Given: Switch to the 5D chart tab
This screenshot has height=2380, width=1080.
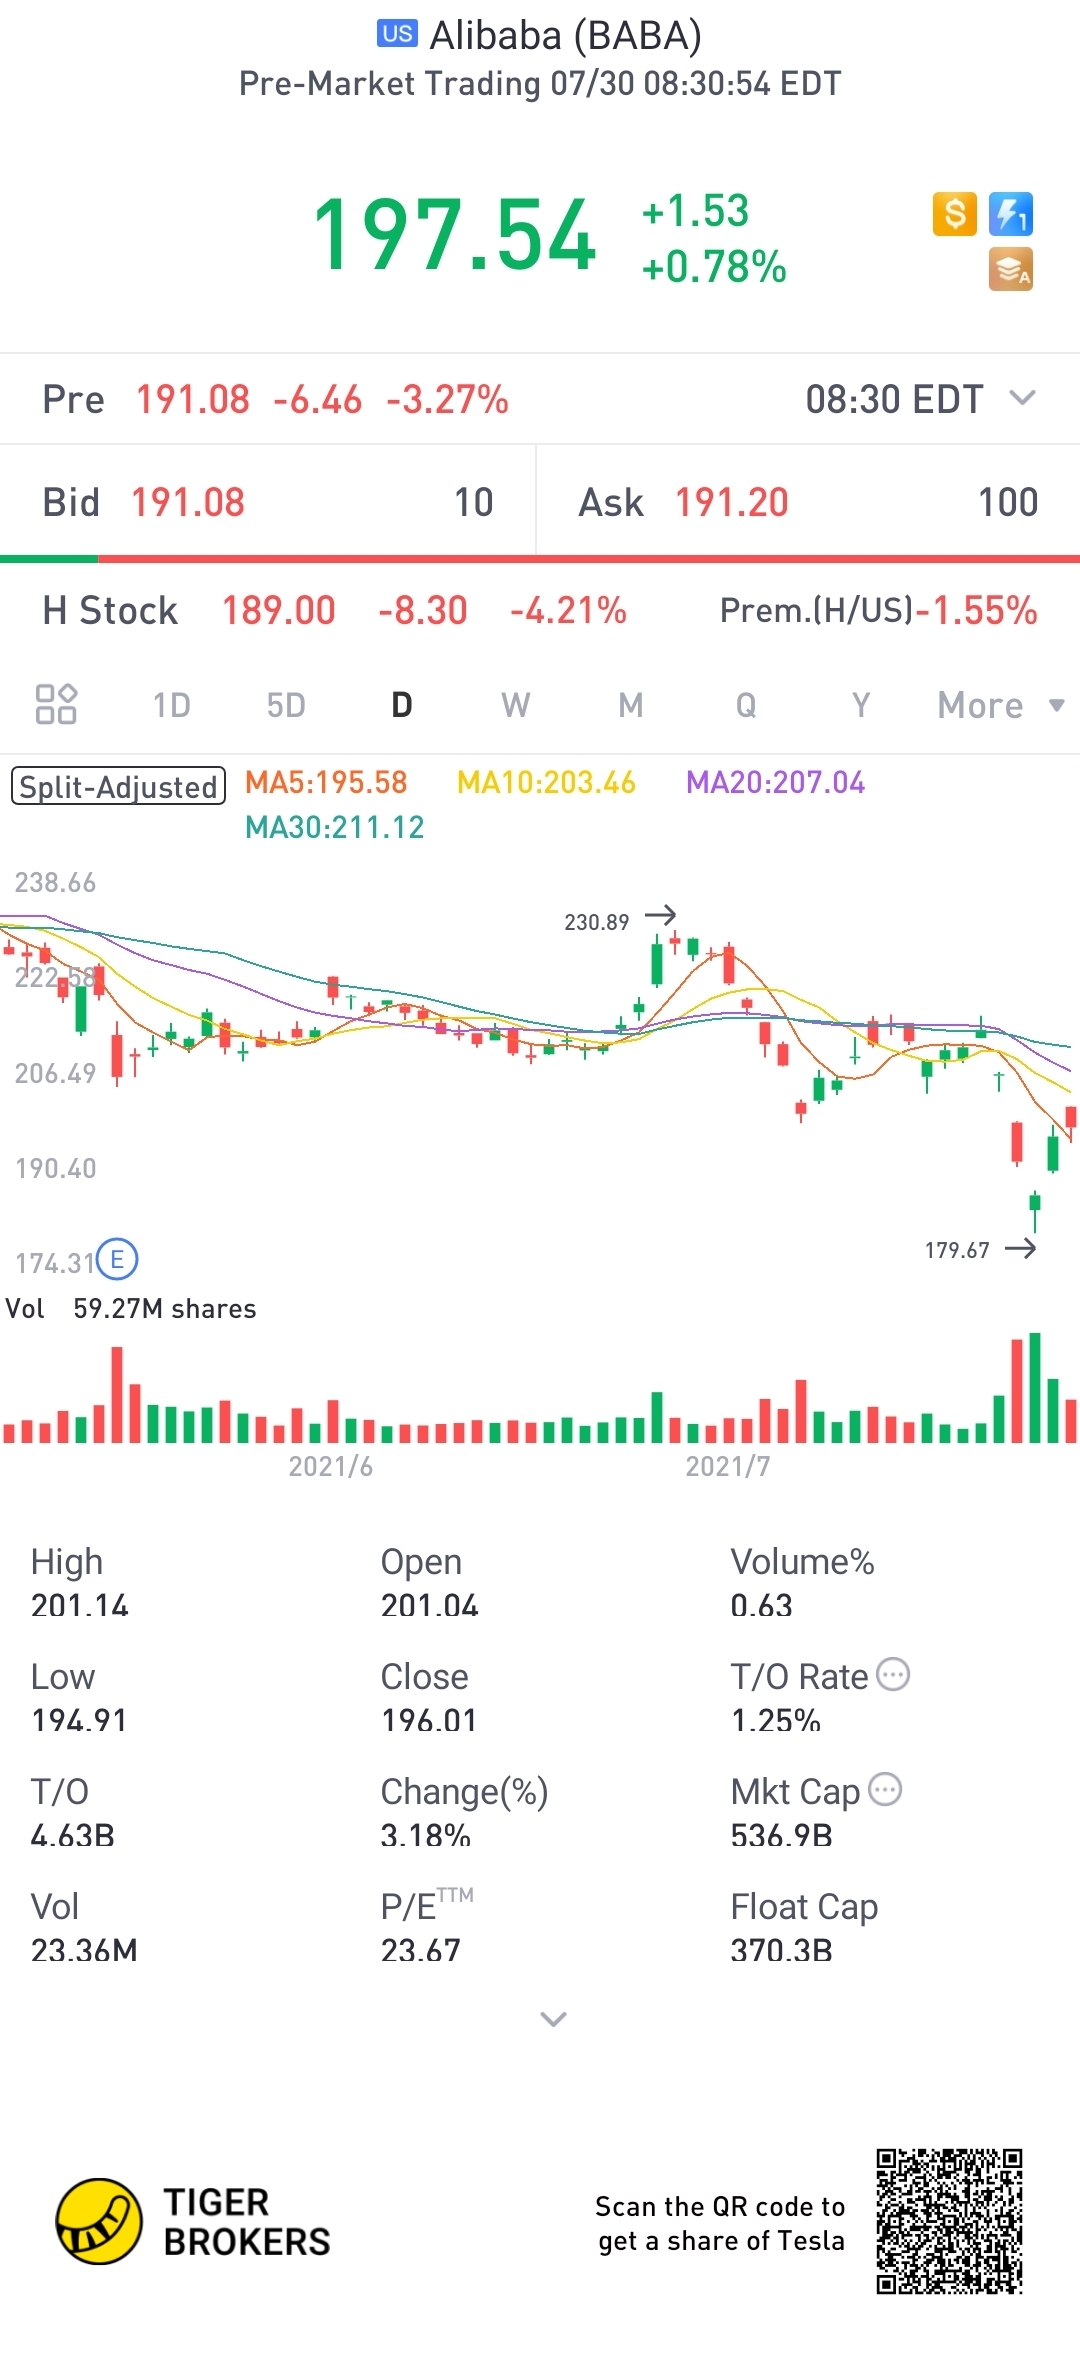Looking at the screenshot, I should point(286,705).
